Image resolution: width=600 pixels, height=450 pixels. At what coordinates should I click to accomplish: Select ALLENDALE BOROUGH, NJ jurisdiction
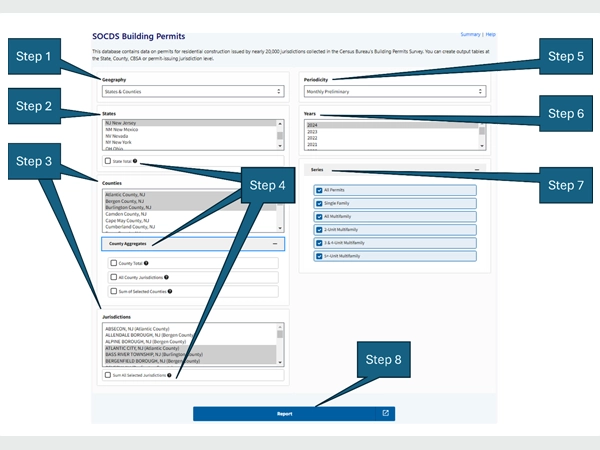click(190, 335)
